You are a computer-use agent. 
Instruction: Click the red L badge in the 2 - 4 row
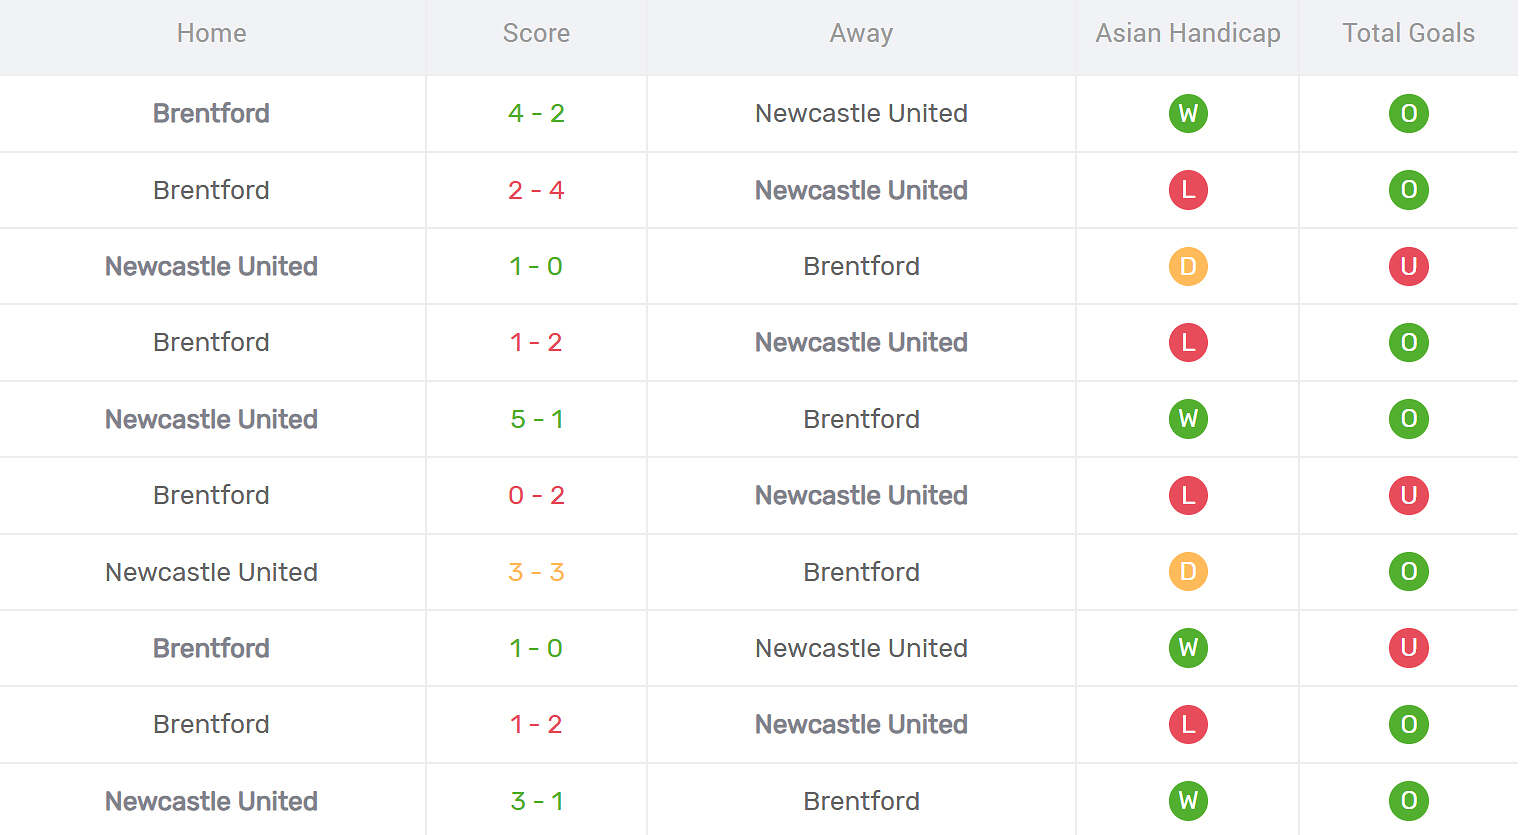point(1188,190)
